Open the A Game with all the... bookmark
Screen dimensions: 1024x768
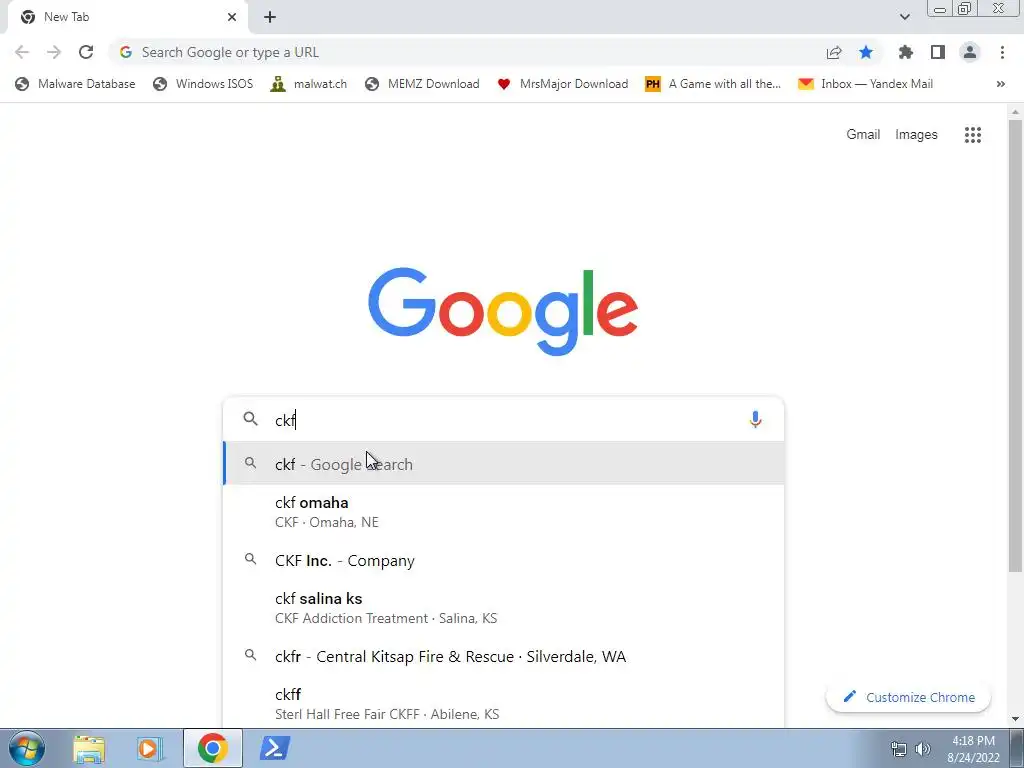point(712,84)
